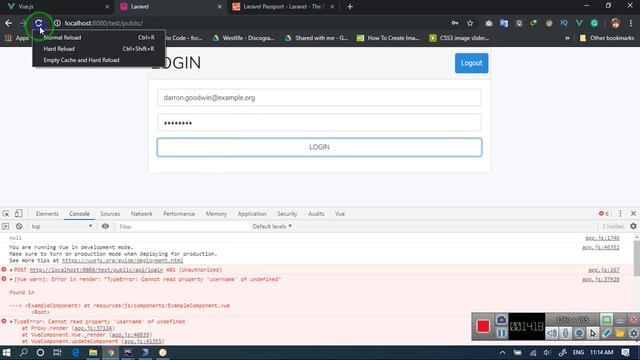Toggle the recorder microphone icon

pyautogui.click(x=565, y=333)
